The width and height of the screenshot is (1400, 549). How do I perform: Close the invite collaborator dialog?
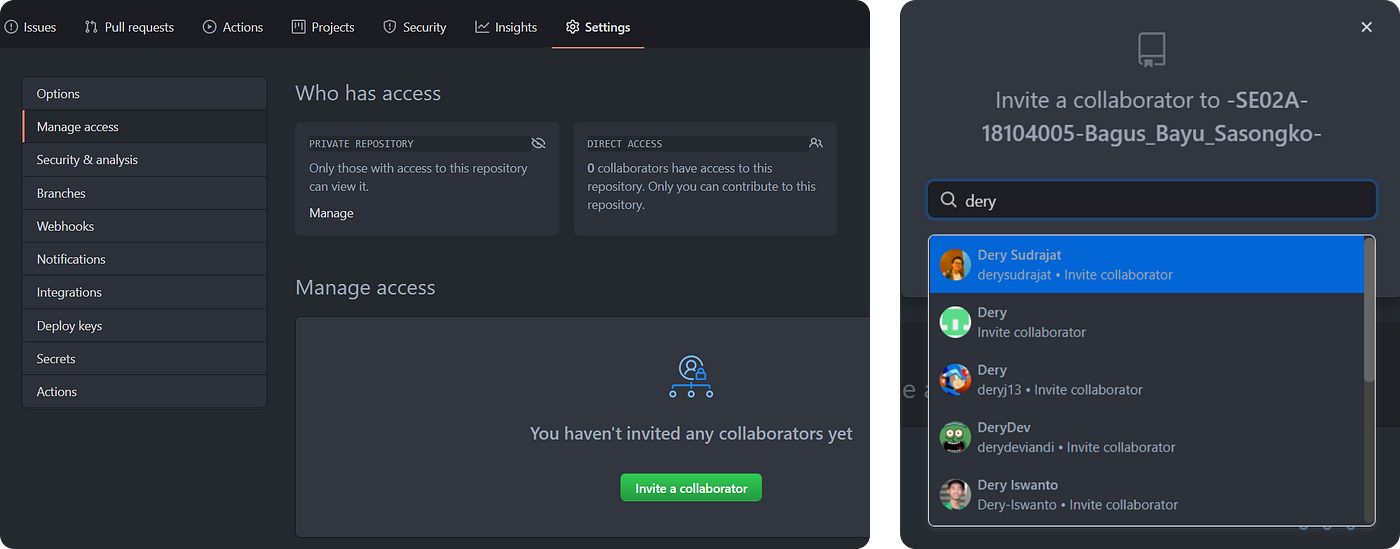(1366, 27)
